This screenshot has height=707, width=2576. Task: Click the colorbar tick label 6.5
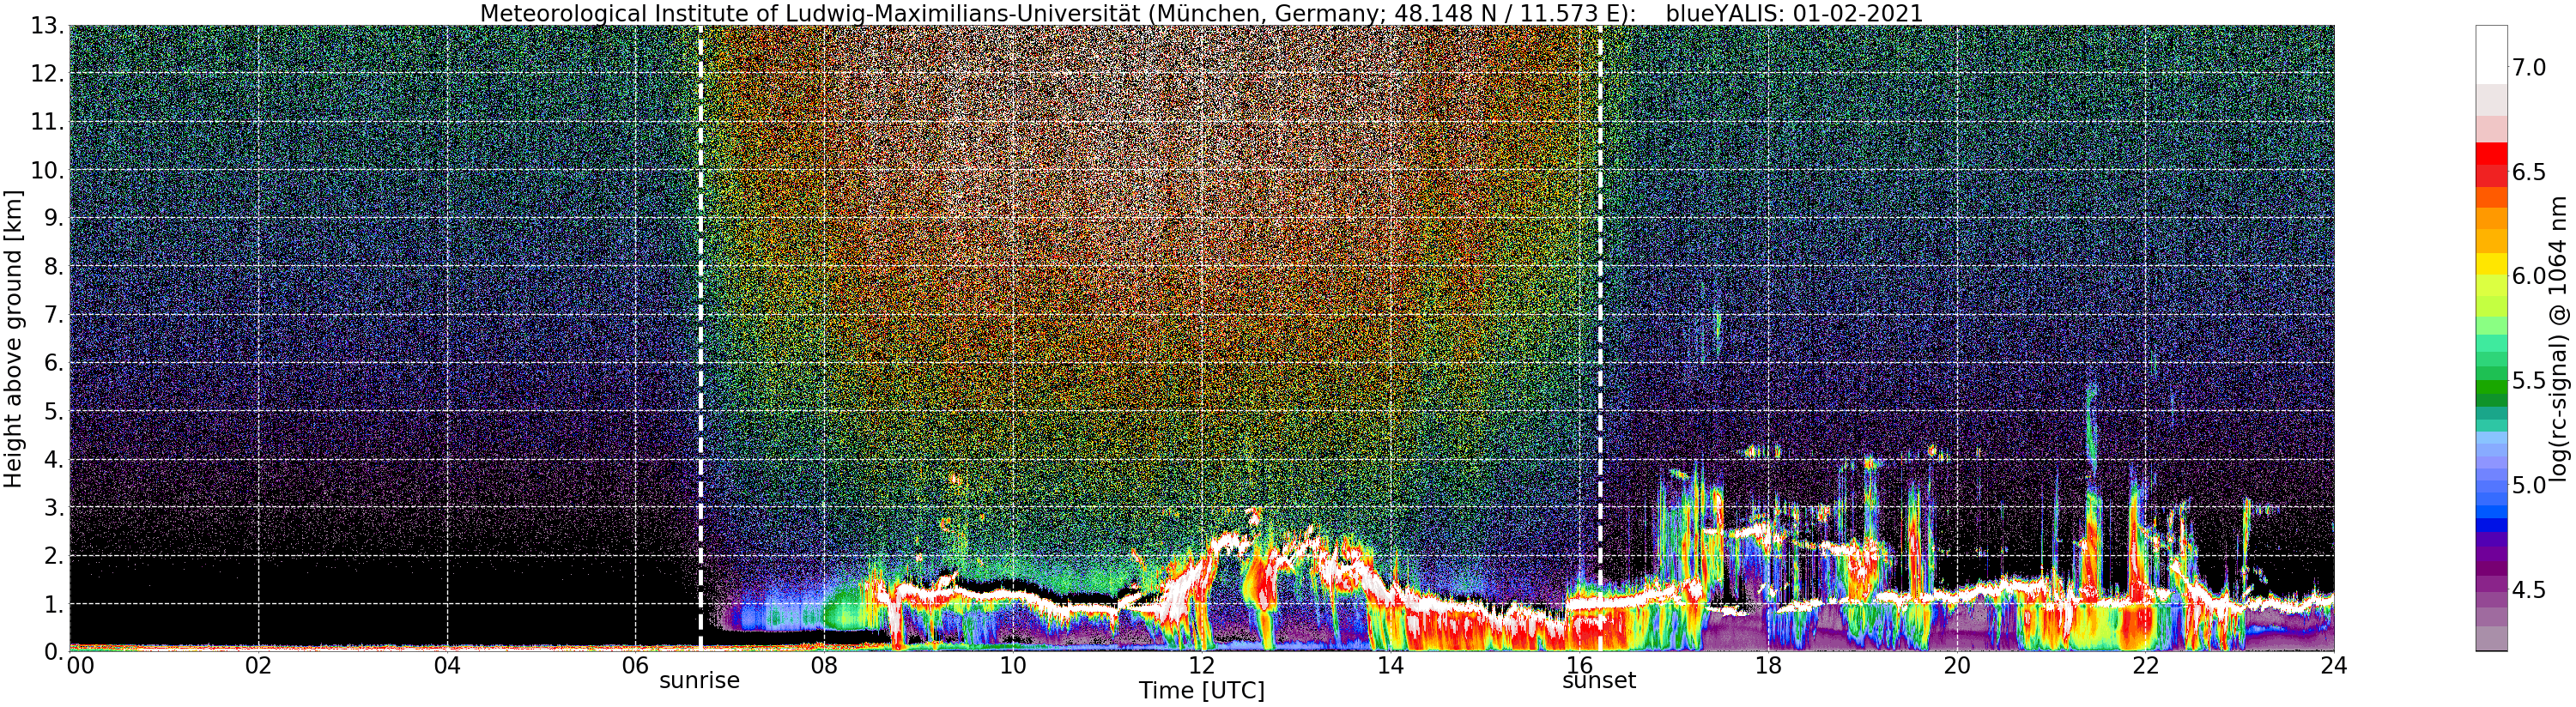click(x=2529, y=172)
